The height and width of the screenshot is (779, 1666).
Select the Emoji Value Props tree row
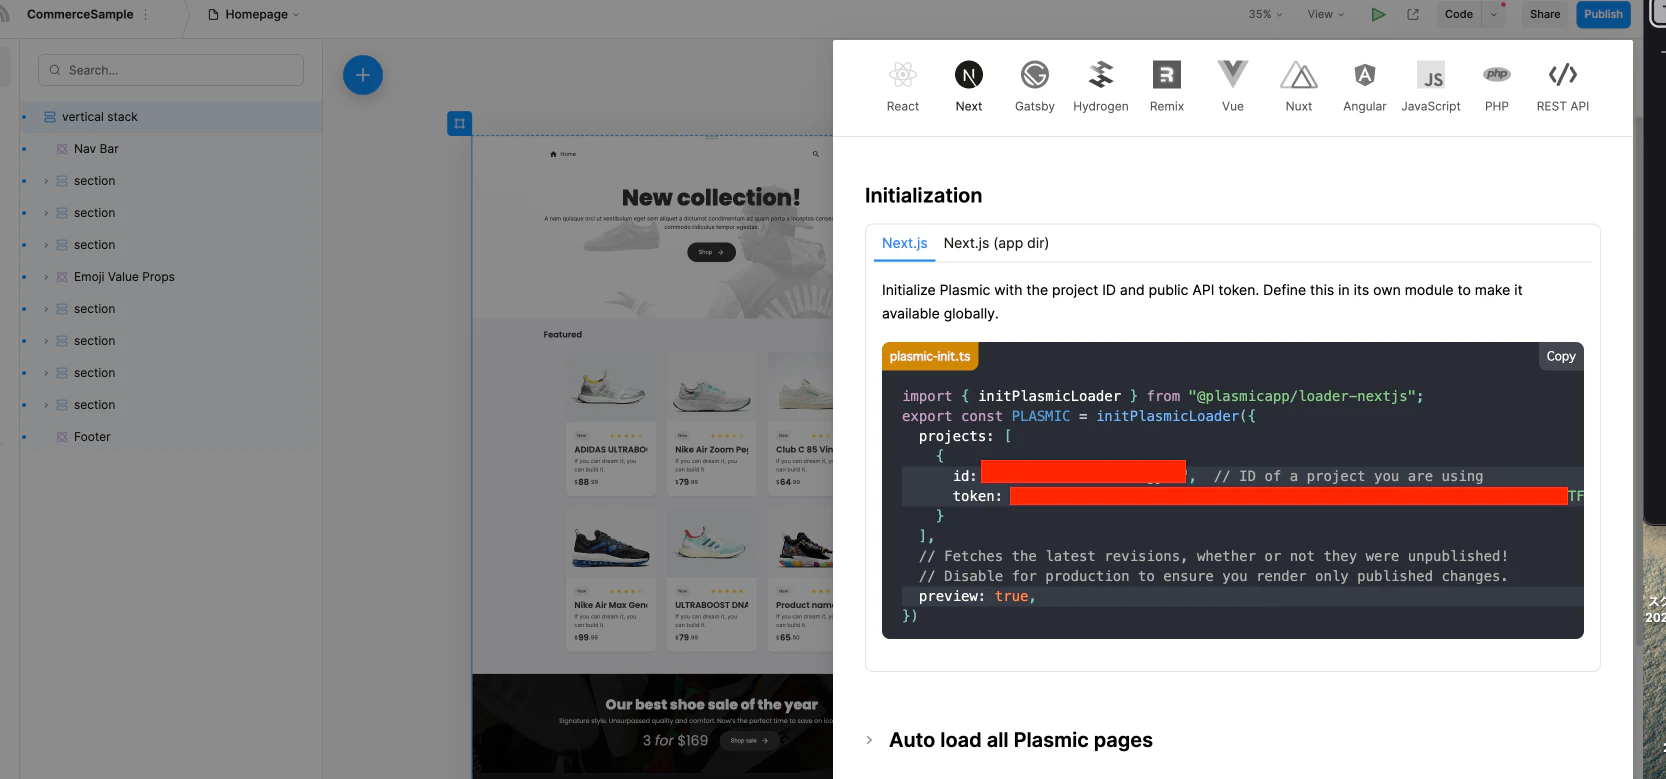(x=171, y=277)
